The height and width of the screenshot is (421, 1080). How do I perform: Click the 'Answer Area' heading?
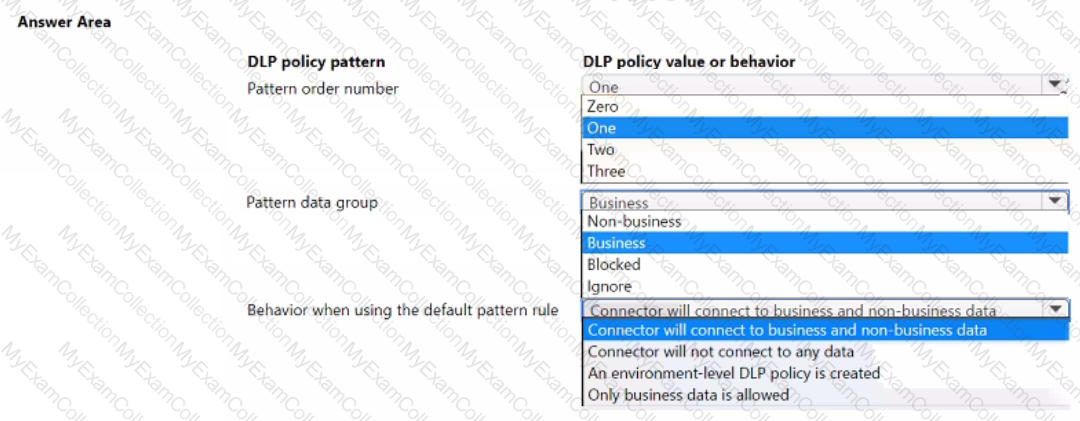[64, 21]
